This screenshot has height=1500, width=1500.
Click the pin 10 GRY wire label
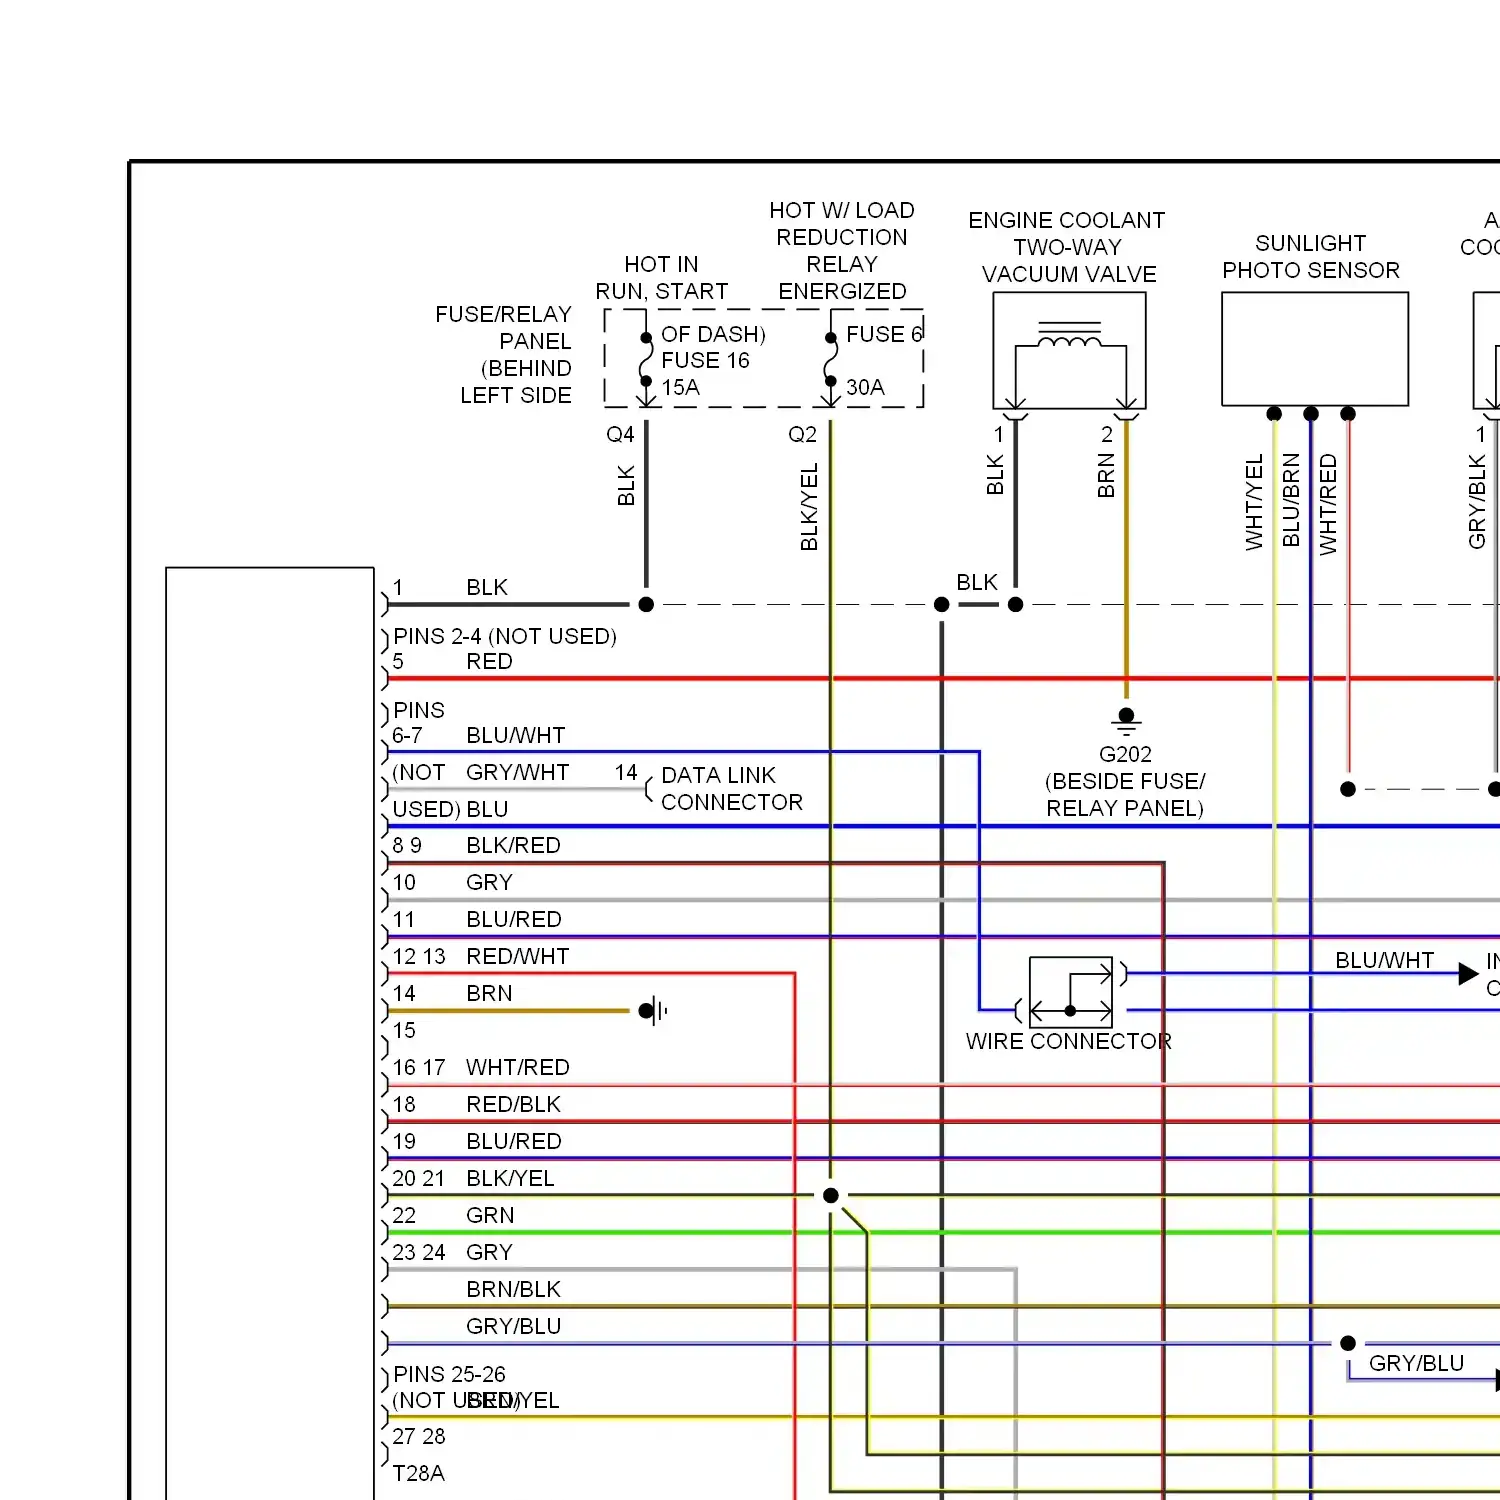[489, 882]
